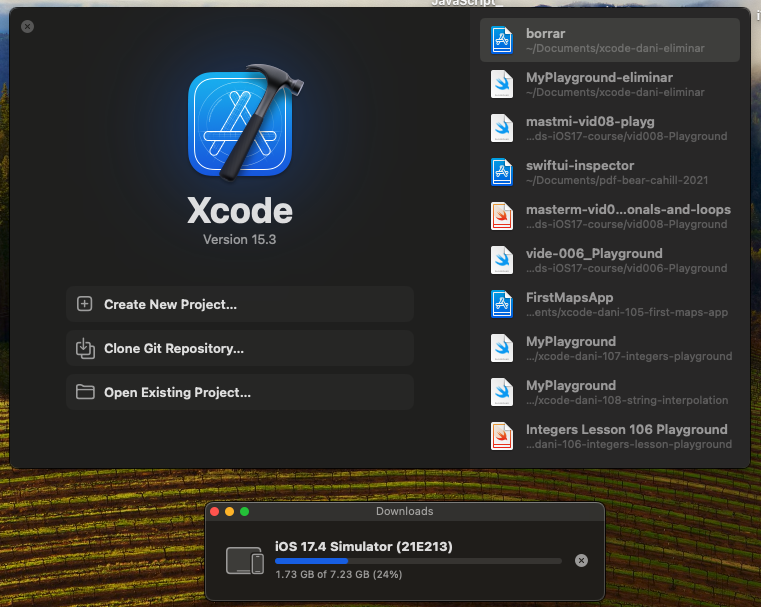Open the FirstMapsApp recent project
This screenshot has height=607, width=761.
tap(610, 304)
